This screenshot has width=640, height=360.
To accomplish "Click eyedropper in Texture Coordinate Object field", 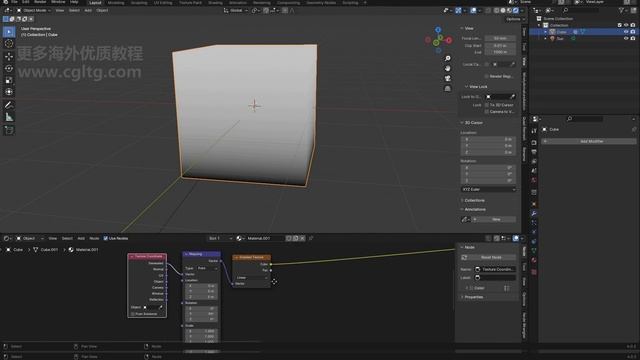I will (x=160, y=307).
